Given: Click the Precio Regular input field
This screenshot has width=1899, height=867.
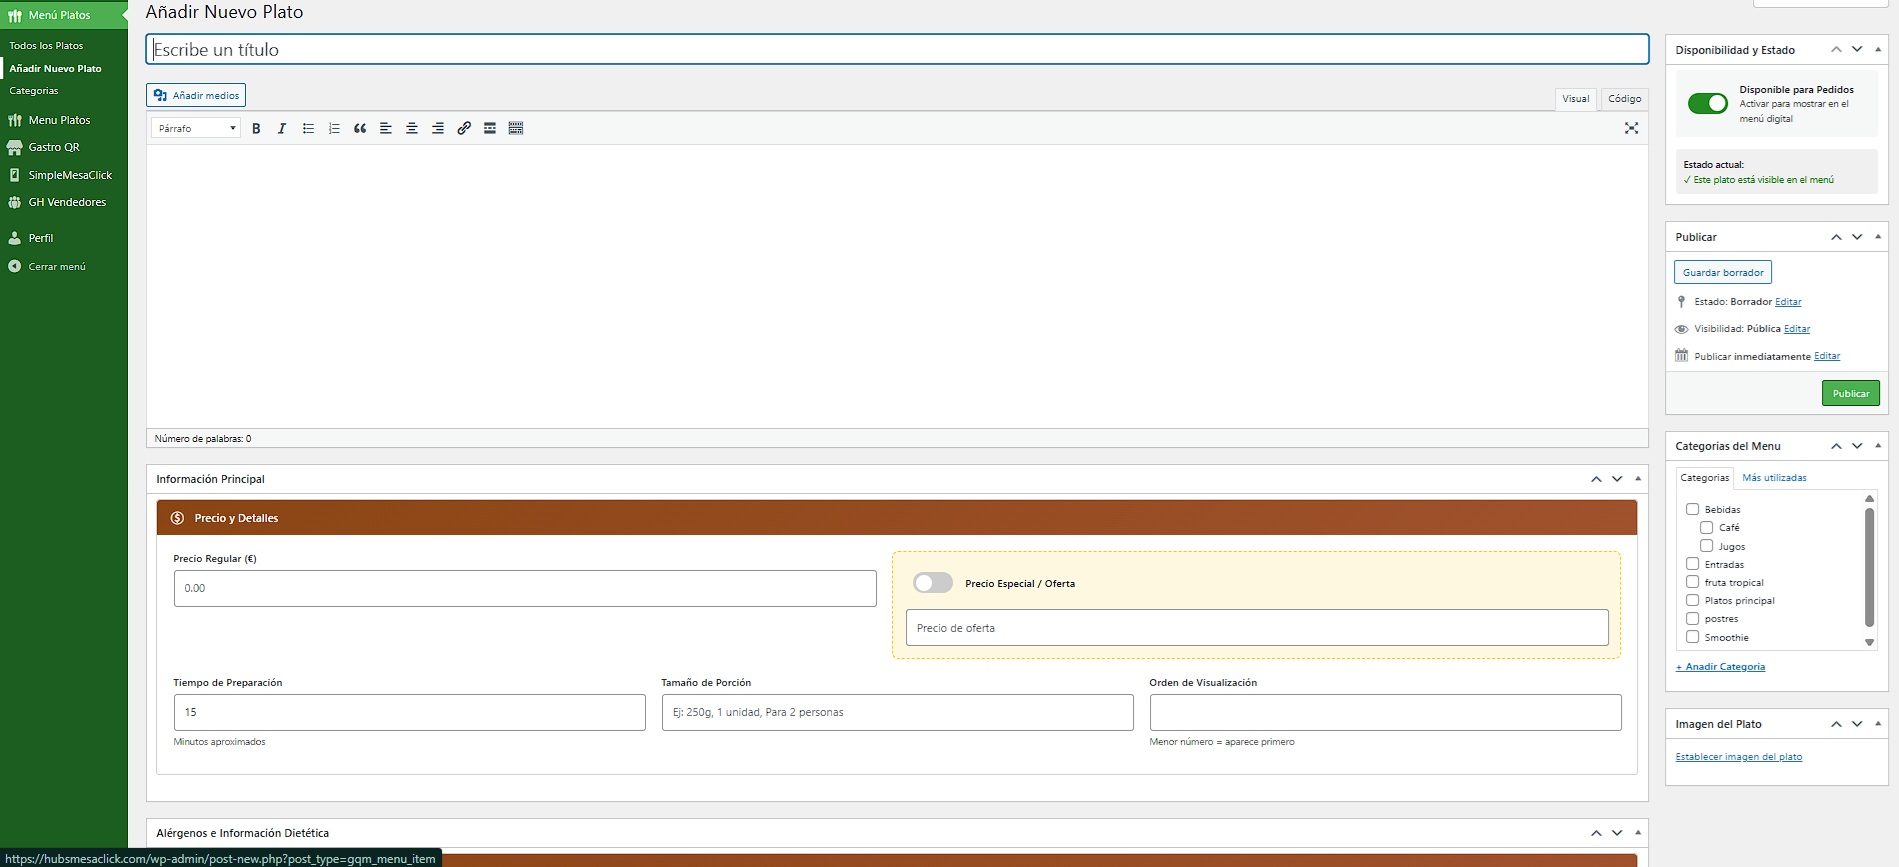Looking at the screenshot, I should click(x=525, y=588).
